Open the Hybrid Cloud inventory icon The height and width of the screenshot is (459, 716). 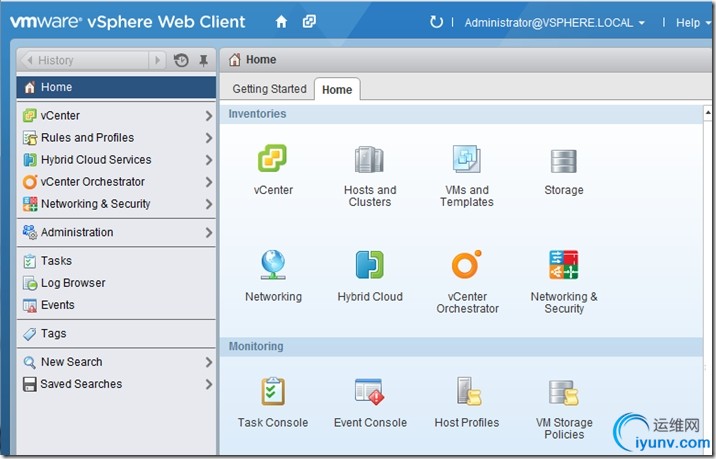coord(370,264)
